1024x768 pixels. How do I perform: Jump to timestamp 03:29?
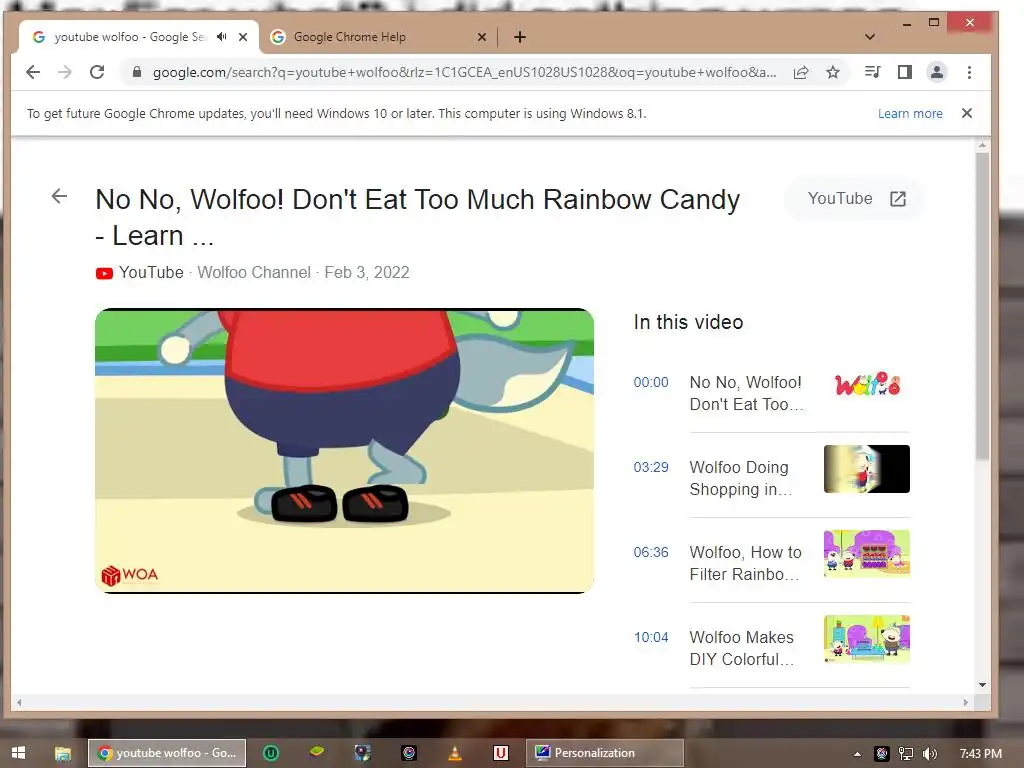[651, 467]
